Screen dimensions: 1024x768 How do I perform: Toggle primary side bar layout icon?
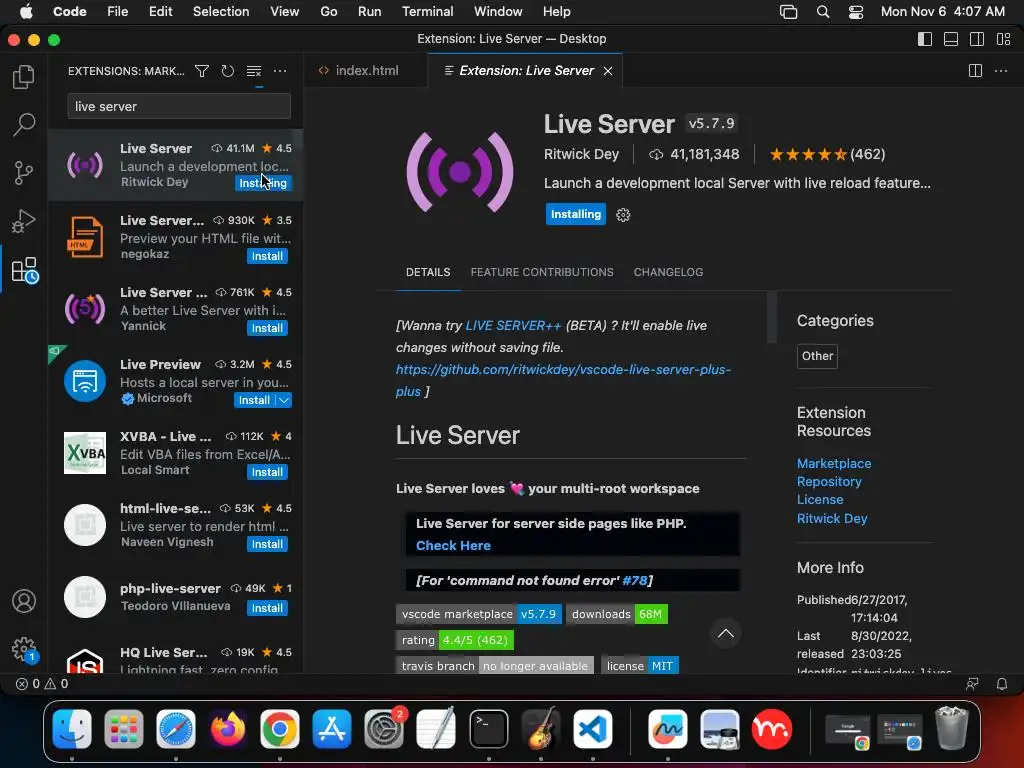pyautogui.click(x=925, y=39)
